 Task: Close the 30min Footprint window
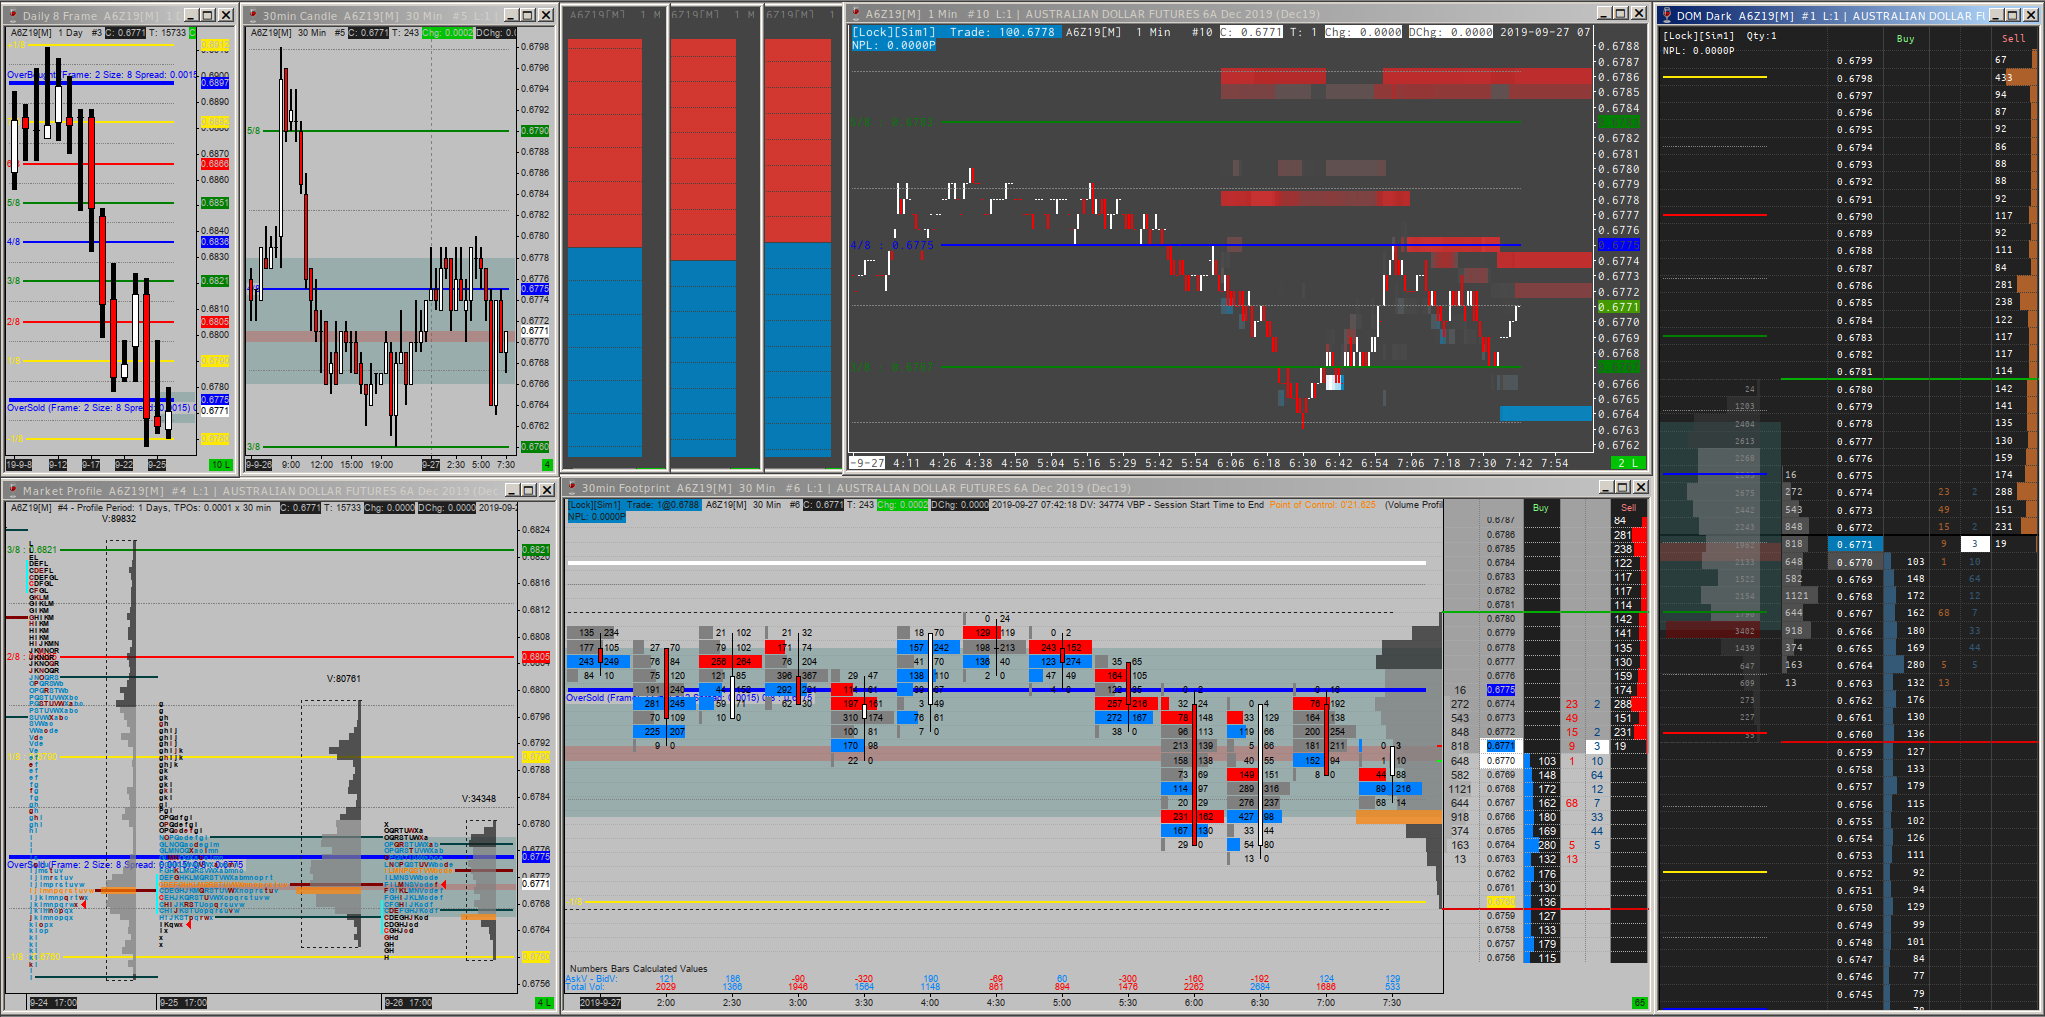(1639, 487)
